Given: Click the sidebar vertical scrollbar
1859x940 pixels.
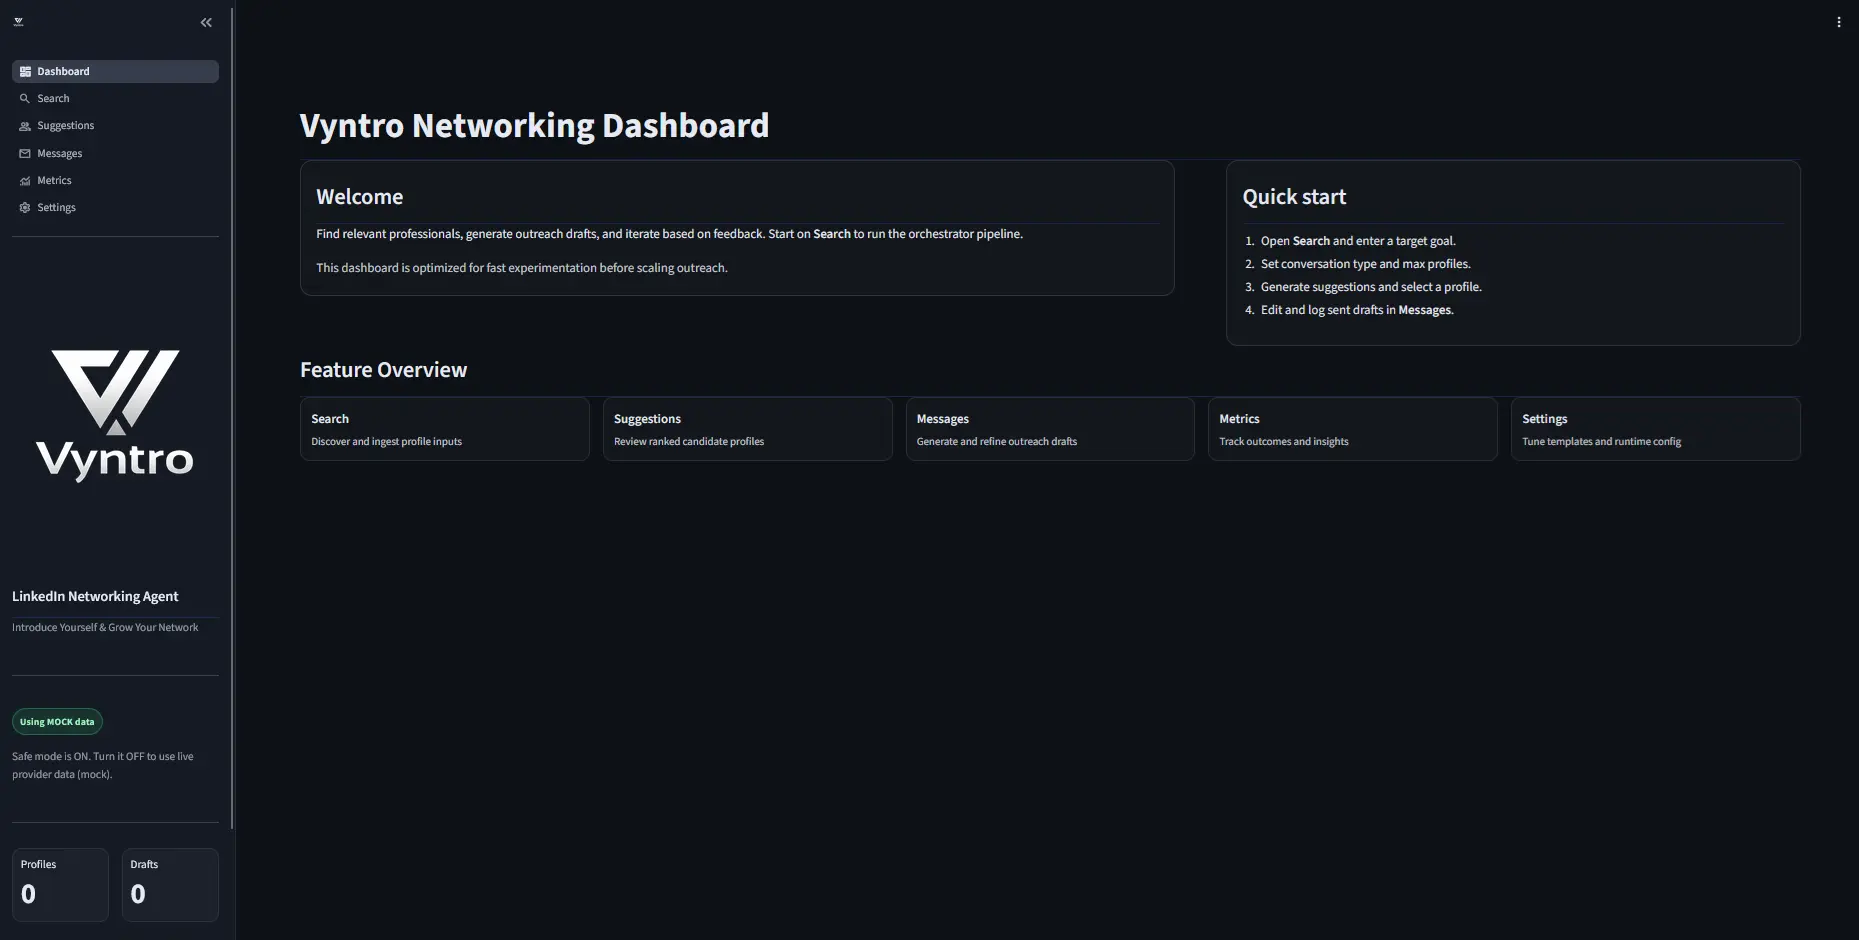Looking at the screenshot, I should 232,418.
